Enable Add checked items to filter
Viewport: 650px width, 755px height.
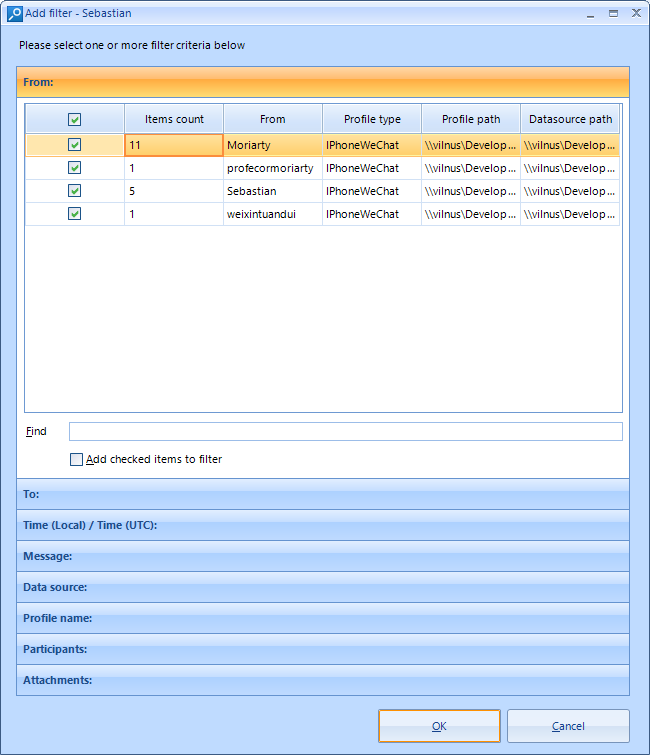(76, 459)
